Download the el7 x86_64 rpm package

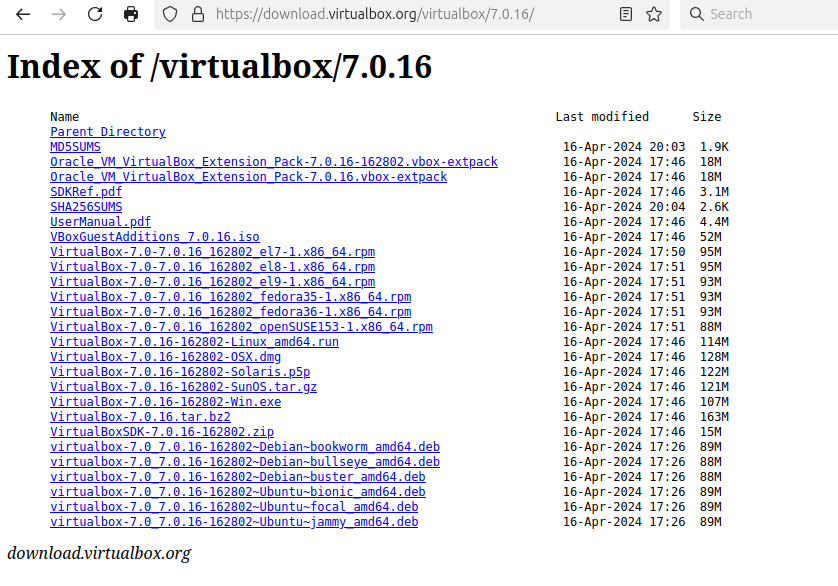pyautogui.click(x=213, y=251)
